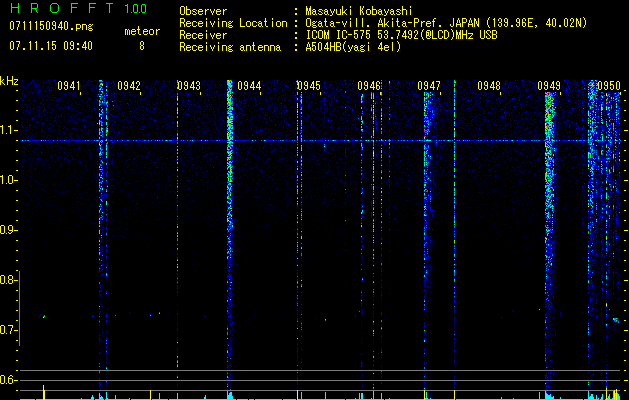This screenshot has width=629, height=400.
Task: Click the 0946 time marker
Action: tap(369, 86)
